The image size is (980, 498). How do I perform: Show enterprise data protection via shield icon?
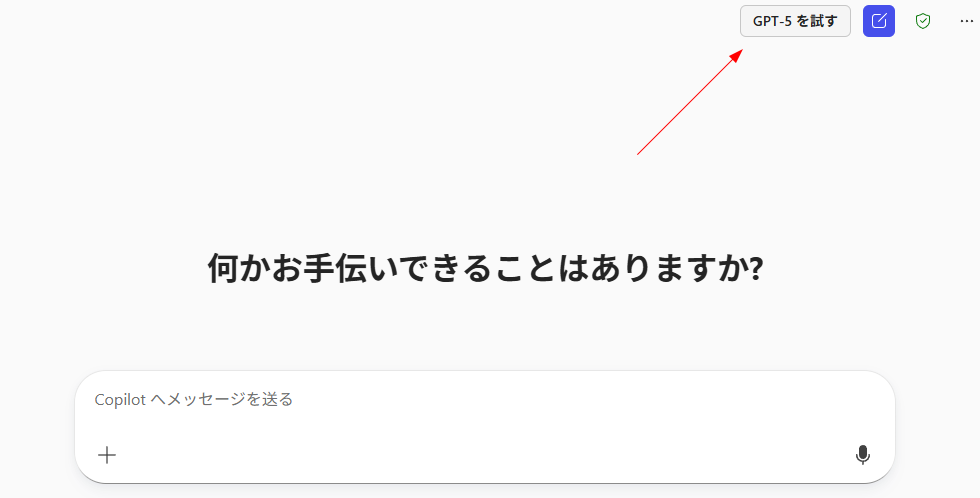pos(922,21)
